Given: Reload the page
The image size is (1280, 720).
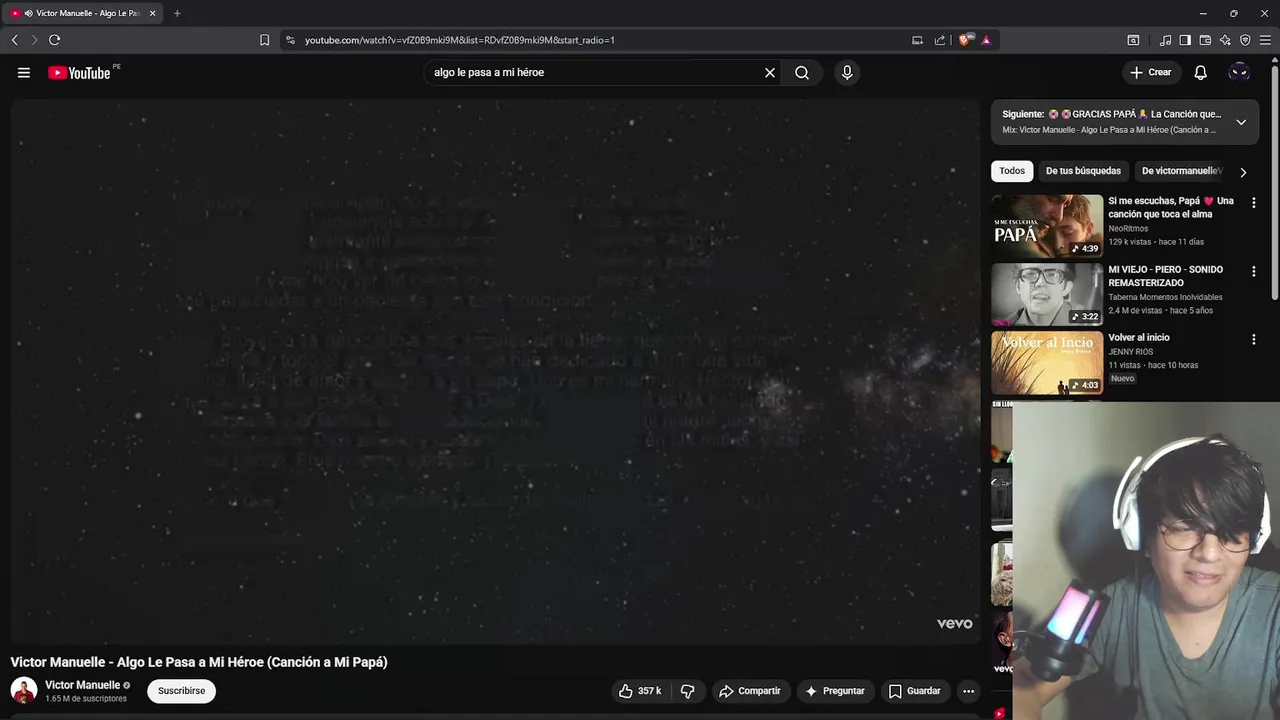Looking at the screenshot, I should 55,40.
